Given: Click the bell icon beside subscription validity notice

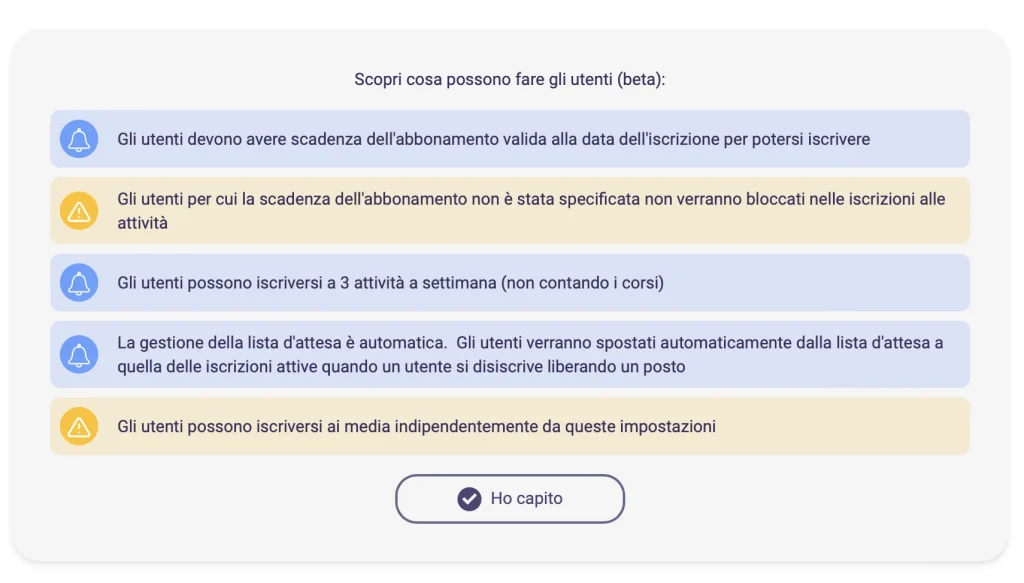Looking at the screenshot, I should pos(79,139).
